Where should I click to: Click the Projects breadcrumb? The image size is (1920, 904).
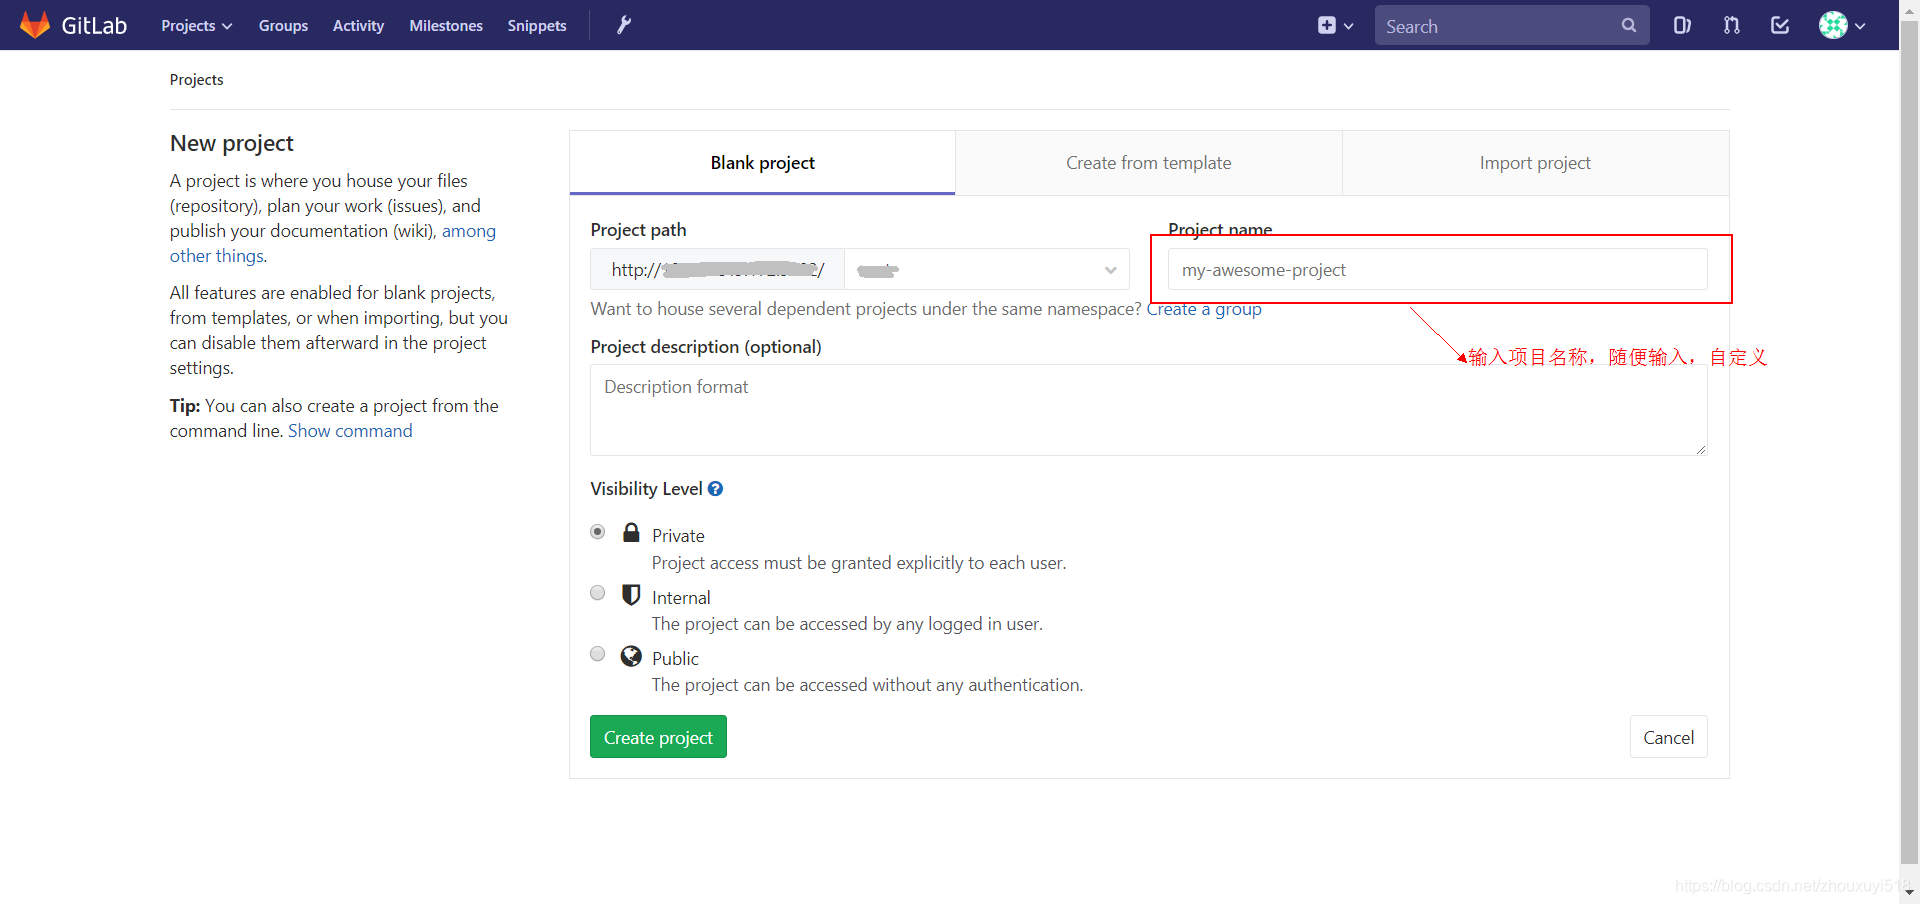[x=196, y=80]
